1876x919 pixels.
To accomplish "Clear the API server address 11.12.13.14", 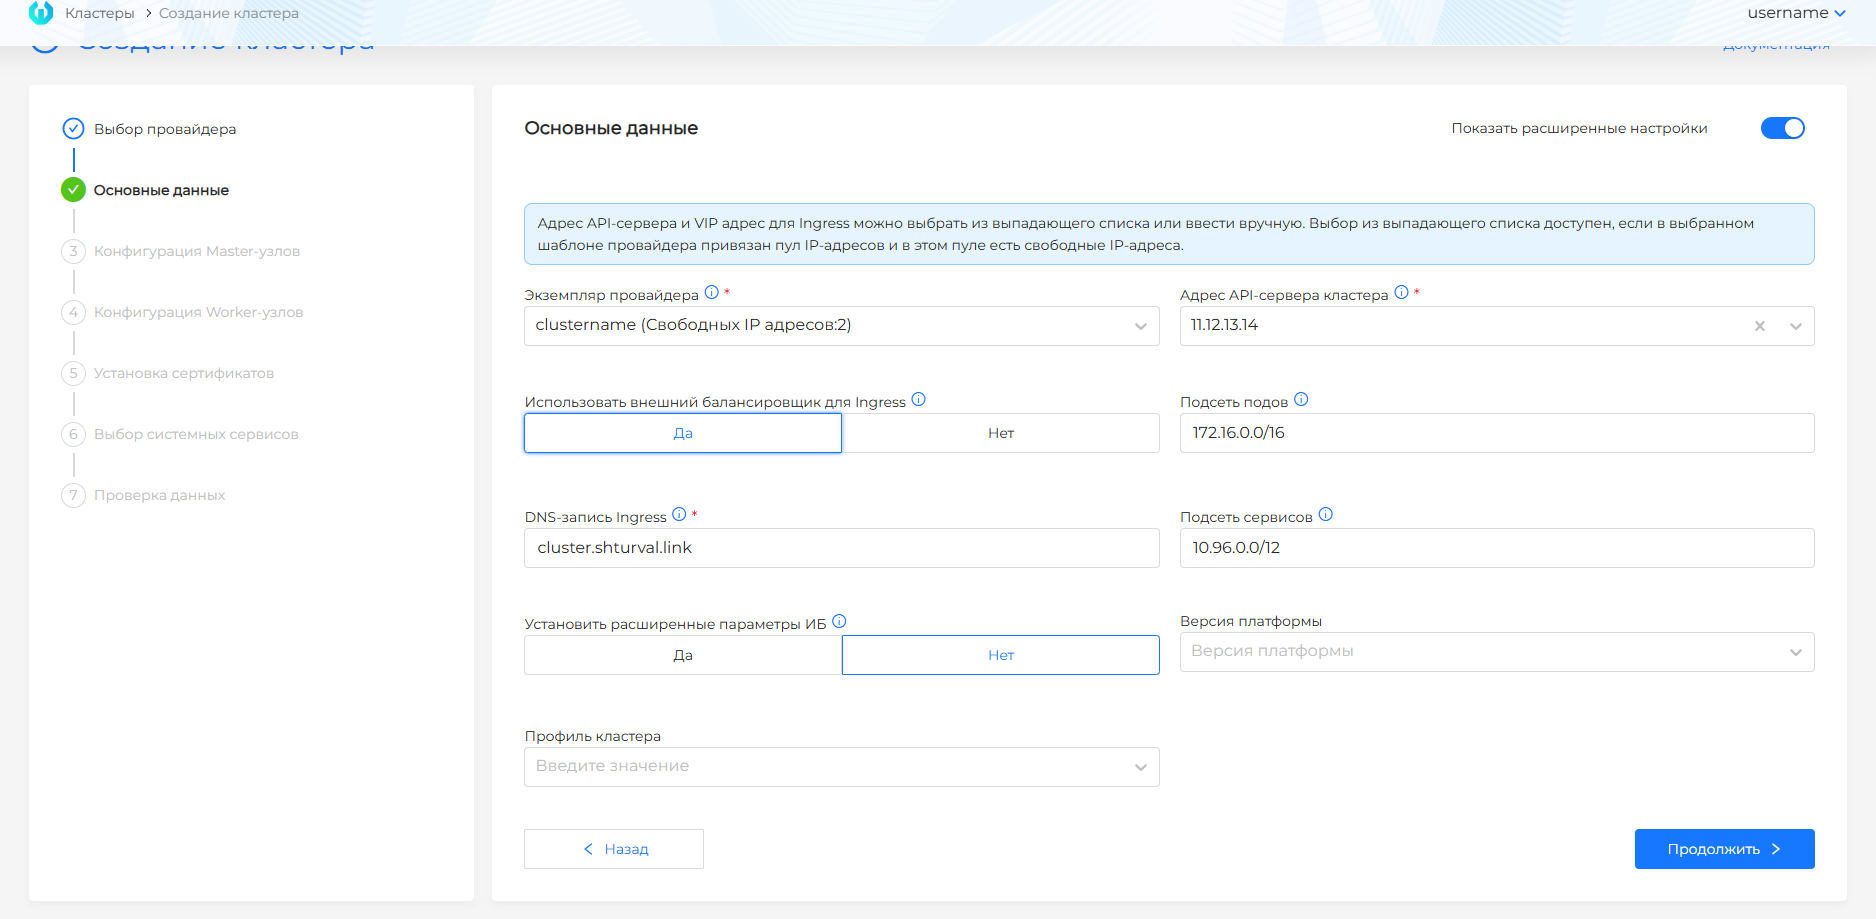I will pyautogui.click(x=1760, y=326).
